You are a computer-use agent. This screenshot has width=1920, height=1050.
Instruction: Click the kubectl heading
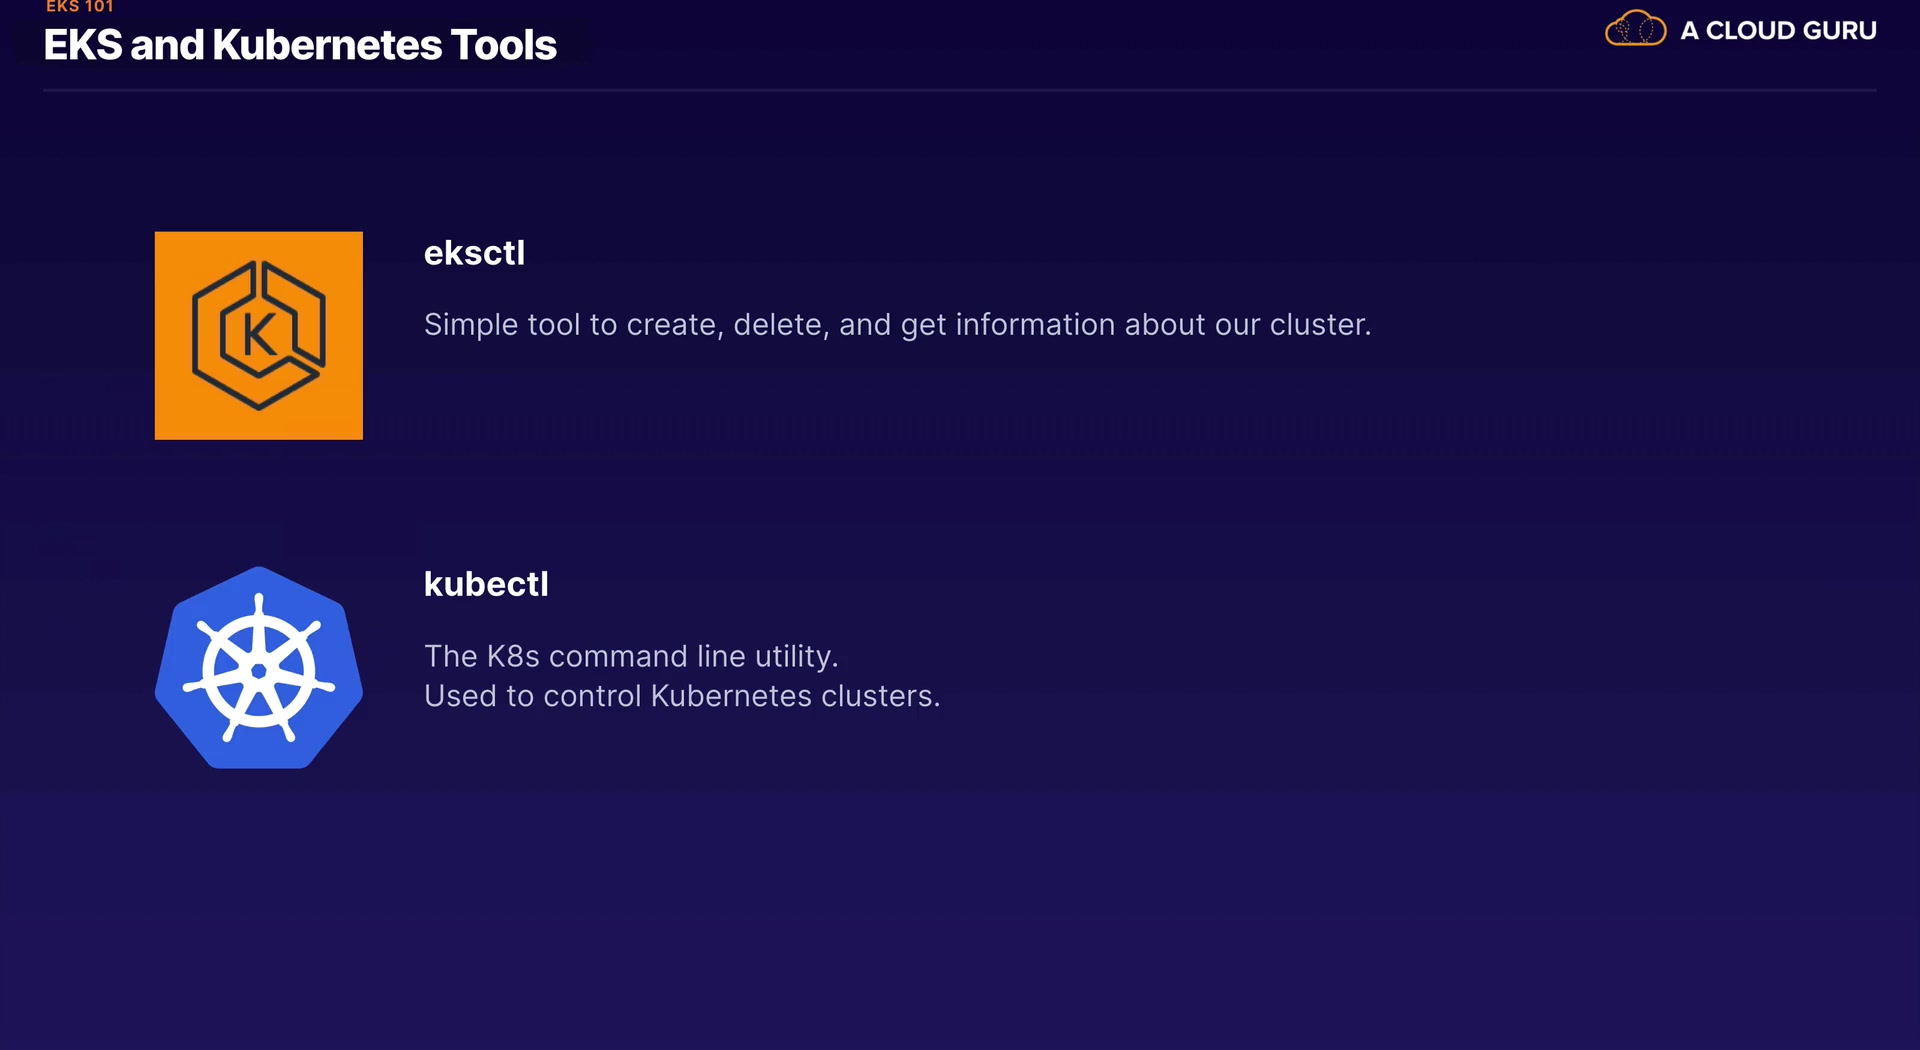(486, 584)
